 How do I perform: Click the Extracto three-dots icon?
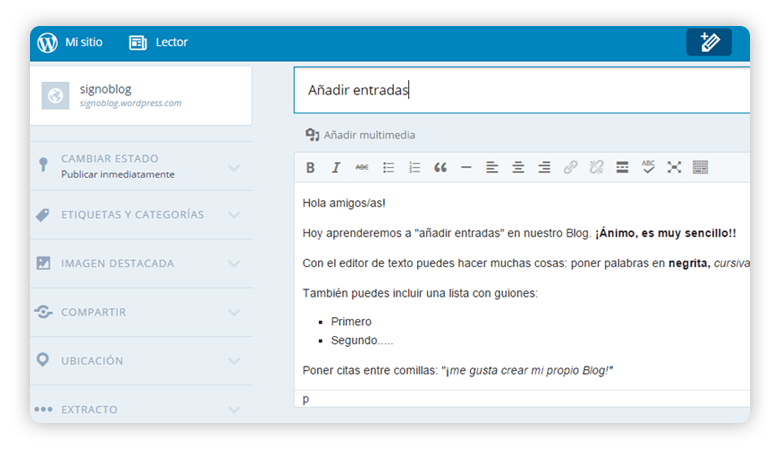pos(43,409)
